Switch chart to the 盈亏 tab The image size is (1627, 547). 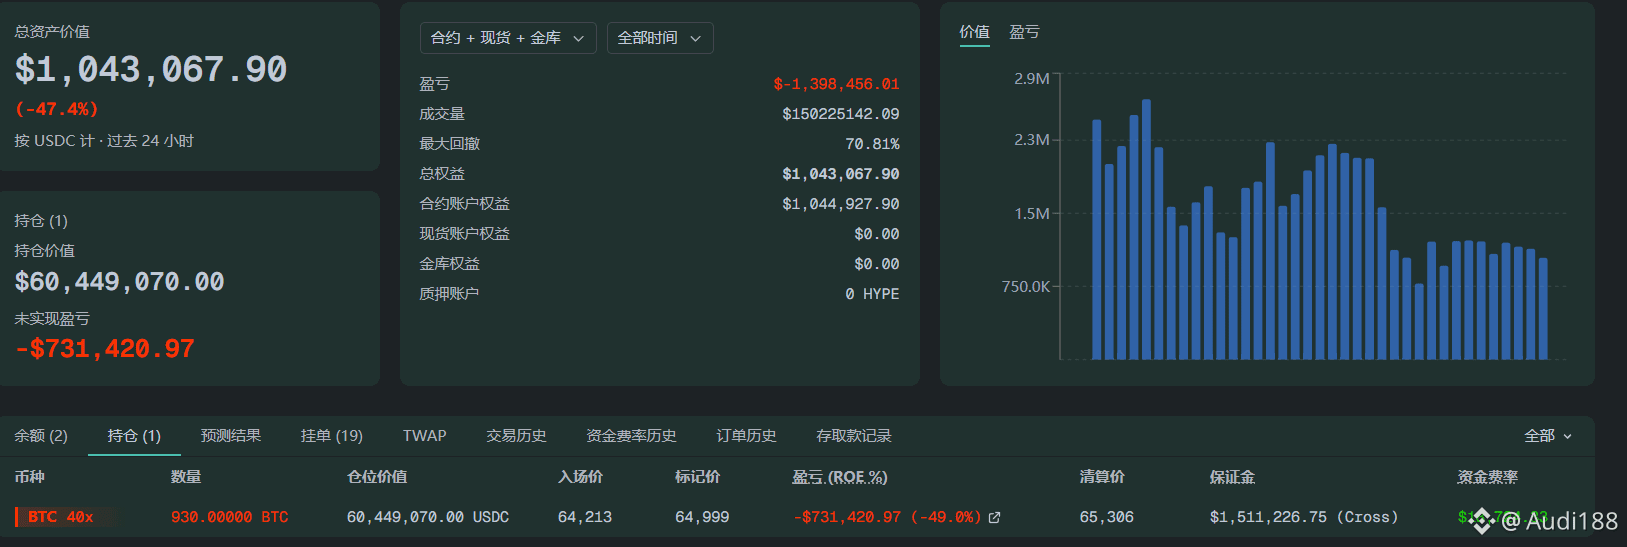coord(1024,32)
